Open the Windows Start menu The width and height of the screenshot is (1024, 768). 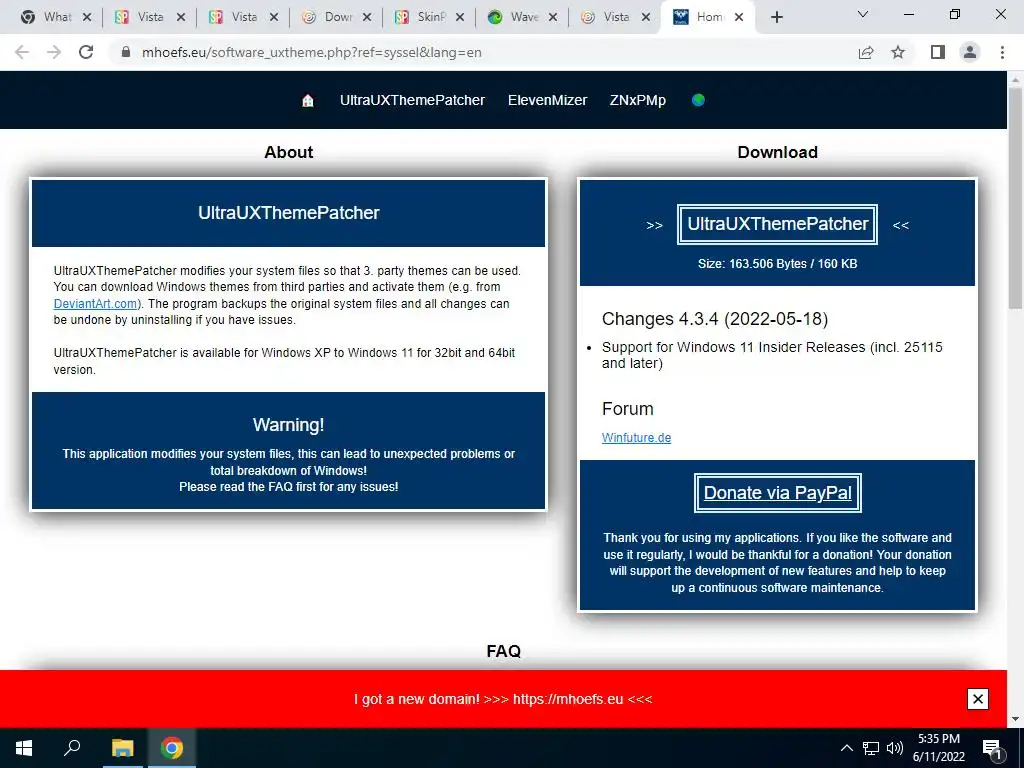point(24,748)
